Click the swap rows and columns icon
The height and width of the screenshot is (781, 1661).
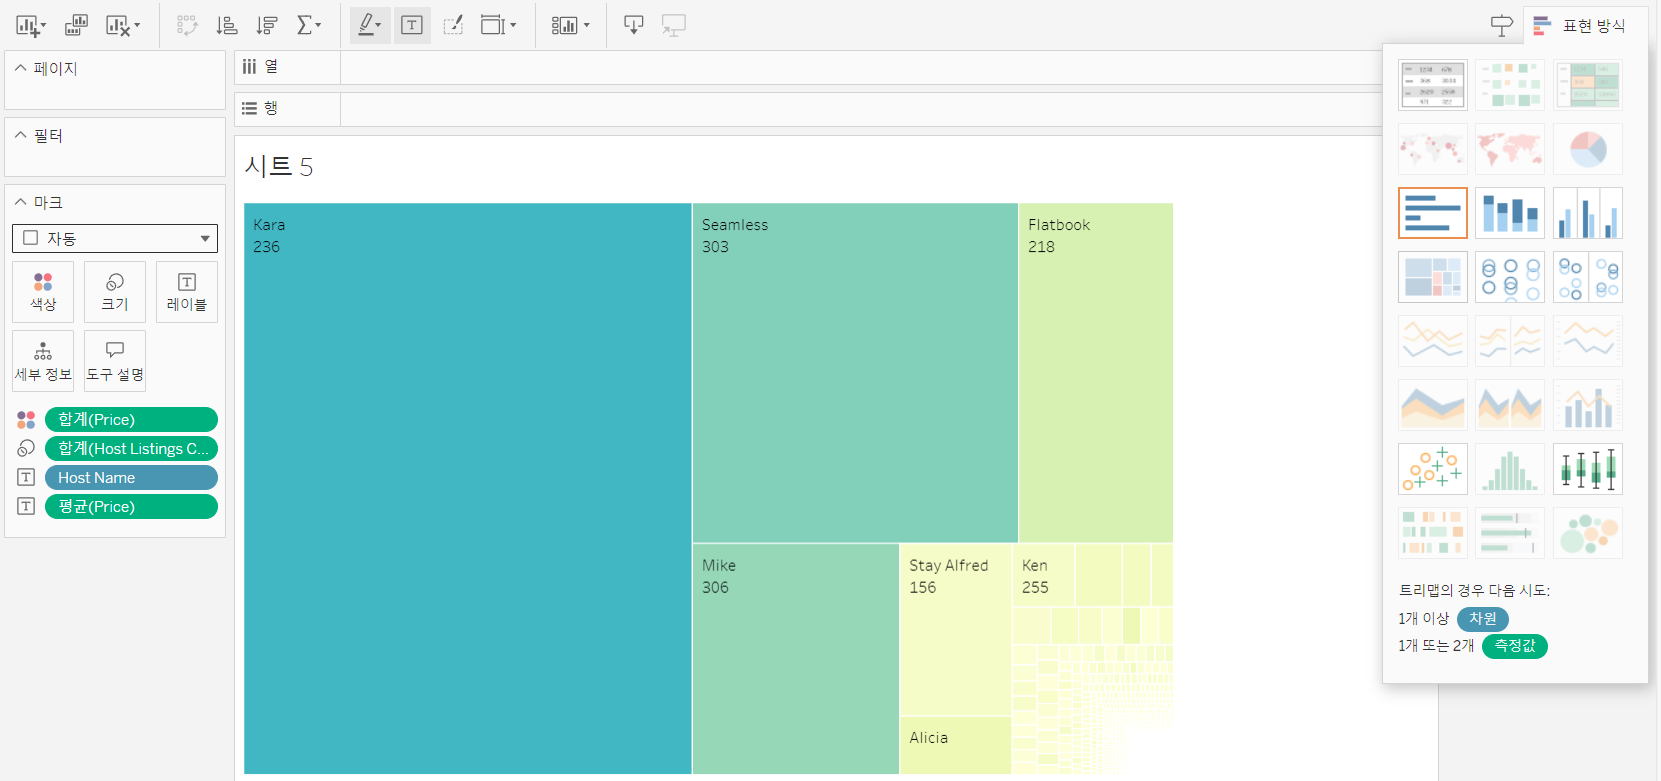click(x=187, y=25)
